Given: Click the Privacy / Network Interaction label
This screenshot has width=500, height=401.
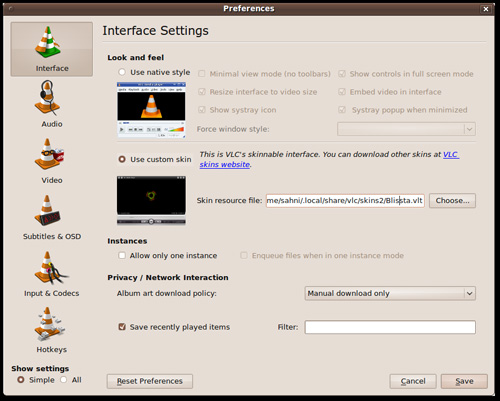Looking at the screenshot, I should (168, 277).
